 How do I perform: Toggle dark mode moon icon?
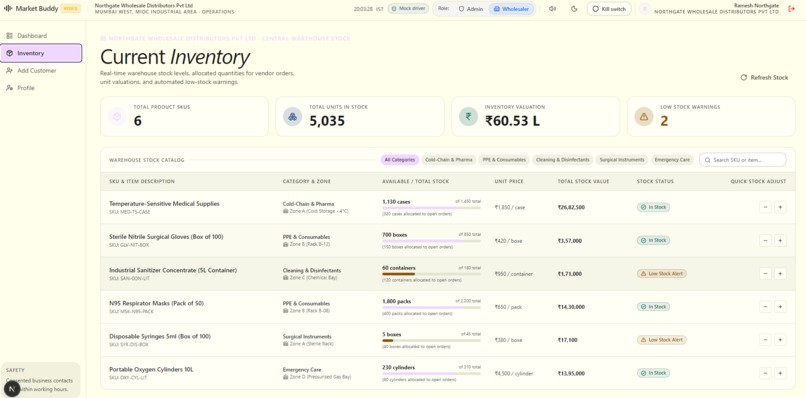(574, 9)
